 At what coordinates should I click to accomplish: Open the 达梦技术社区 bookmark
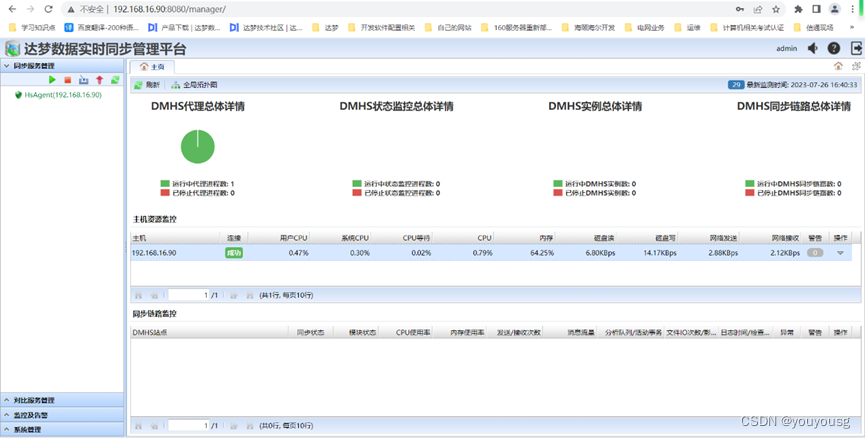click(x=266, y=27)
